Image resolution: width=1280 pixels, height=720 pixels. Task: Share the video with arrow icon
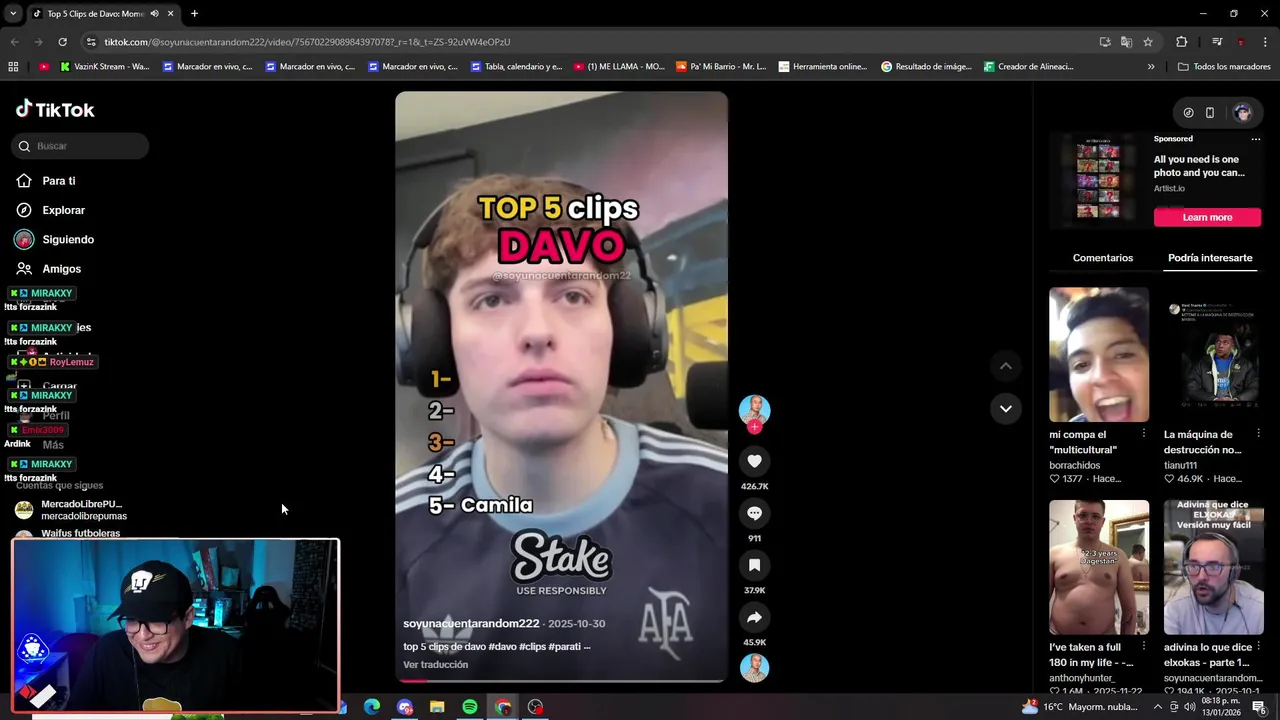[754, 617]
